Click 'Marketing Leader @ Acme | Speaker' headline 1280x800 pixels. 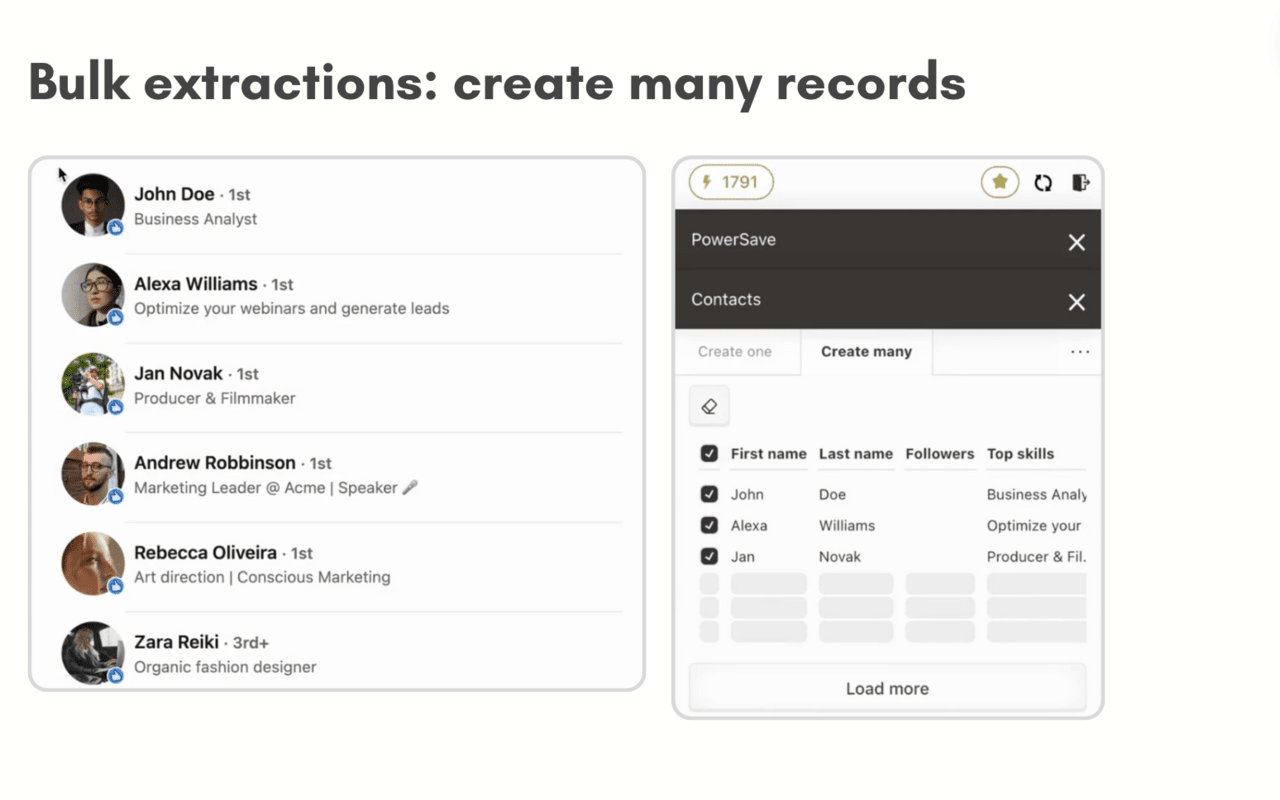click(x=276, y=488)
